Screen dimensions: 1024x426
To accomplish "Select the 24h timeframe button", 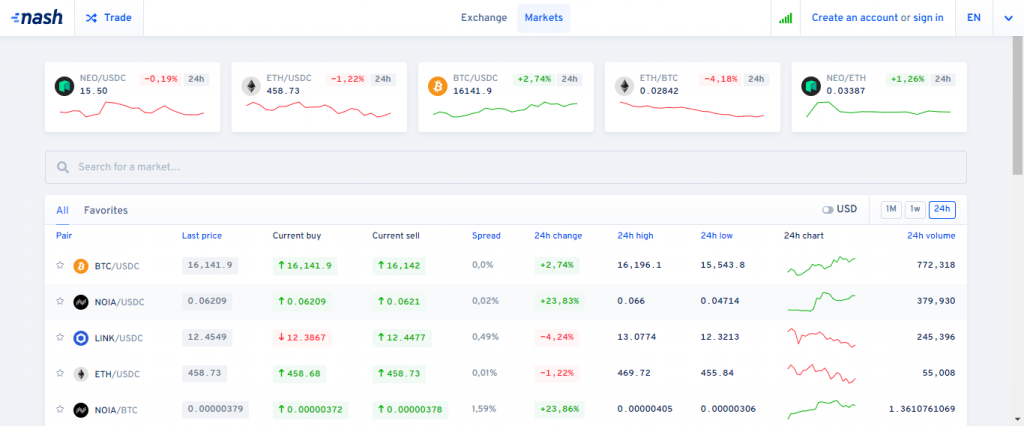I will click(x=942, y=209).
